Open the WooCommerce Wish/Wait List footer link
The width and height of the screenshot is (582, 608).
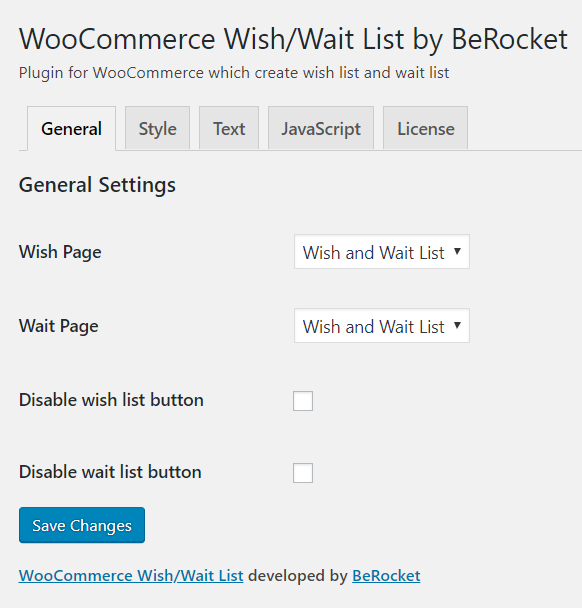pyautogui.click(x=131, y=576)
